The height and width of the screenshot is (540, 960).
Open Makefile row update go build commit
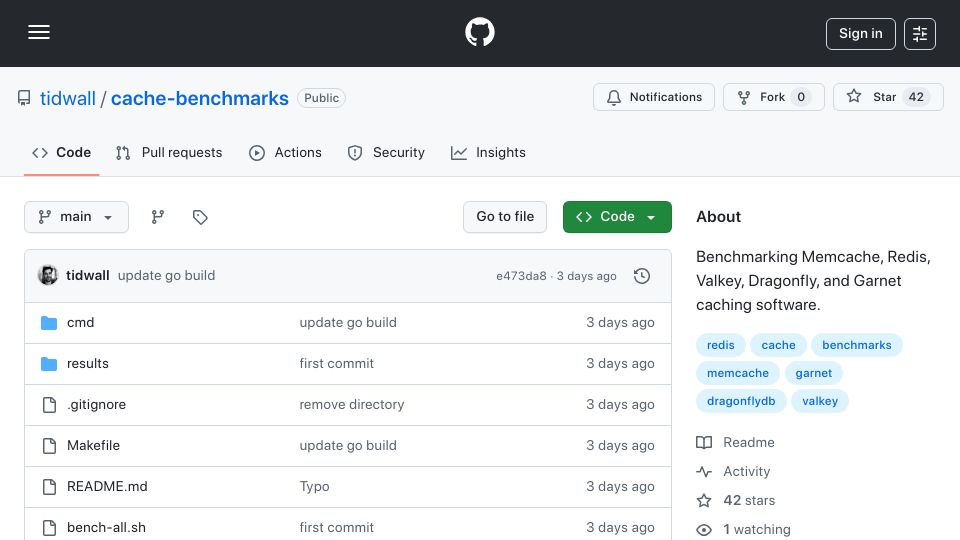click(x=348, y=446)
